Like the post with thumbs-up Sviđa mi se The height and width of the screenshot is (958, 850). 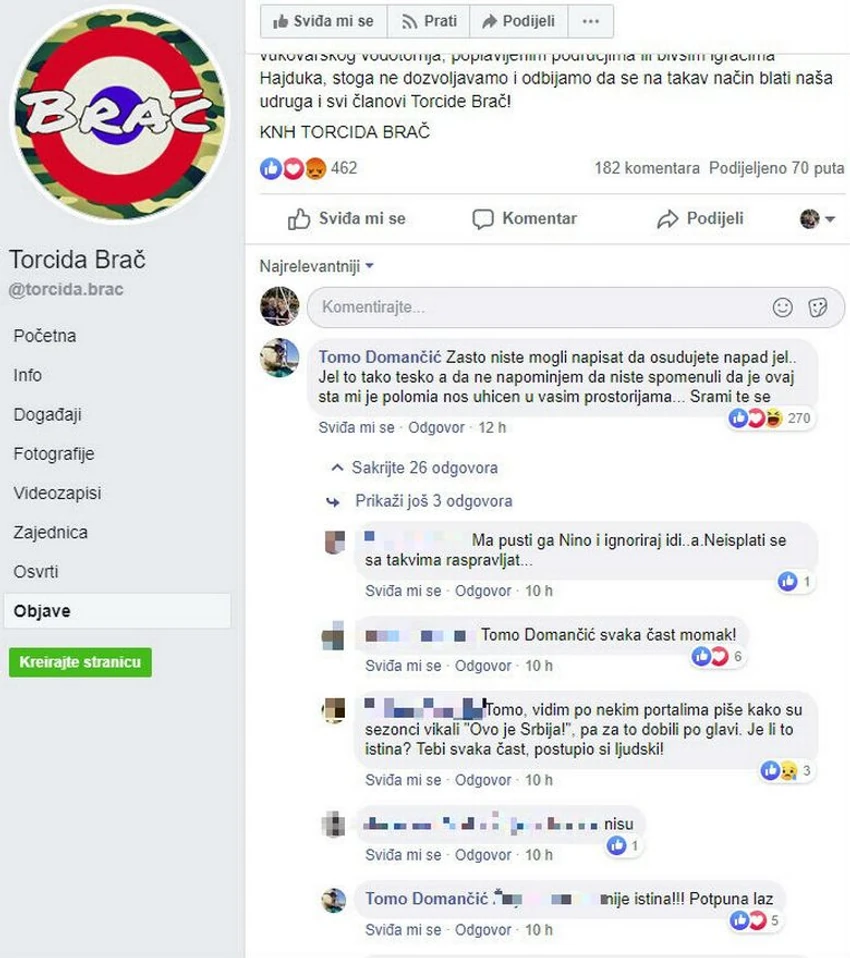pyautogui.click(x=346, y=219)
